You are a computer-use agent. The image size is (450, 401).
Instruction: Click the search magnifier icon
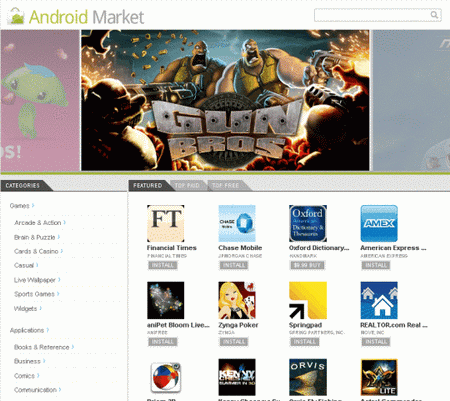tap(434, 15)
